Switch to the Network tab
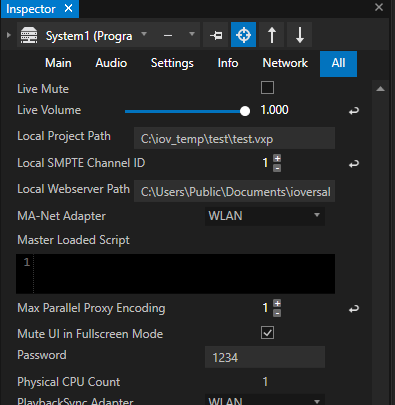The image size is (395, 405). coord(285,63)
